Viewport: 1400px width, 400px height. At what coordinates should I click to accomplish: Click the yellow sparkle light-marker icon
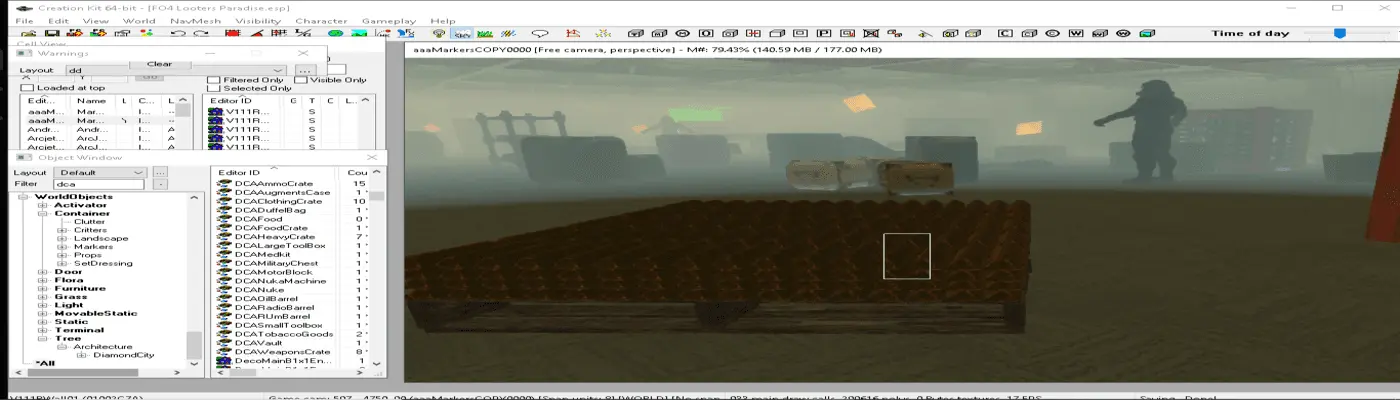(x=603, y=33)
